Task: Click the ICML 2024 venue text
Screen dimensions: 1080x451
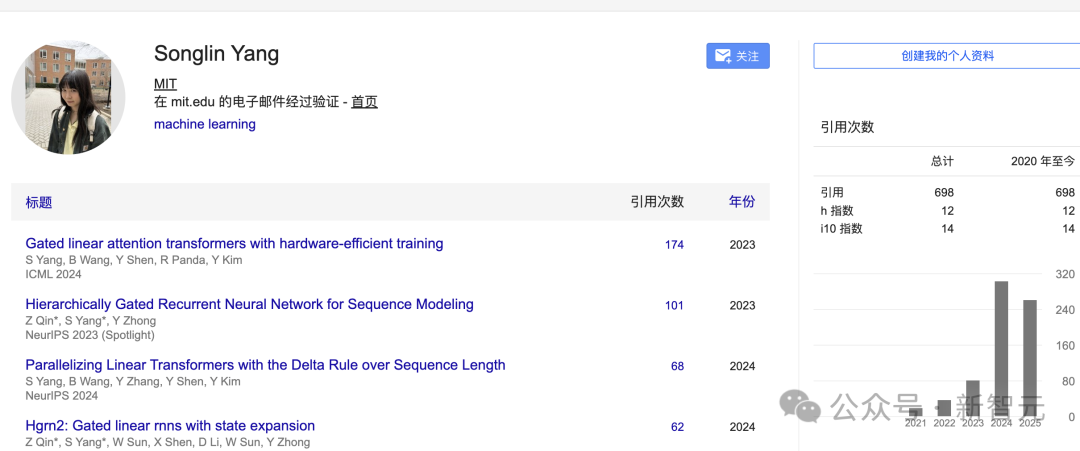Action: click(53, 274)
